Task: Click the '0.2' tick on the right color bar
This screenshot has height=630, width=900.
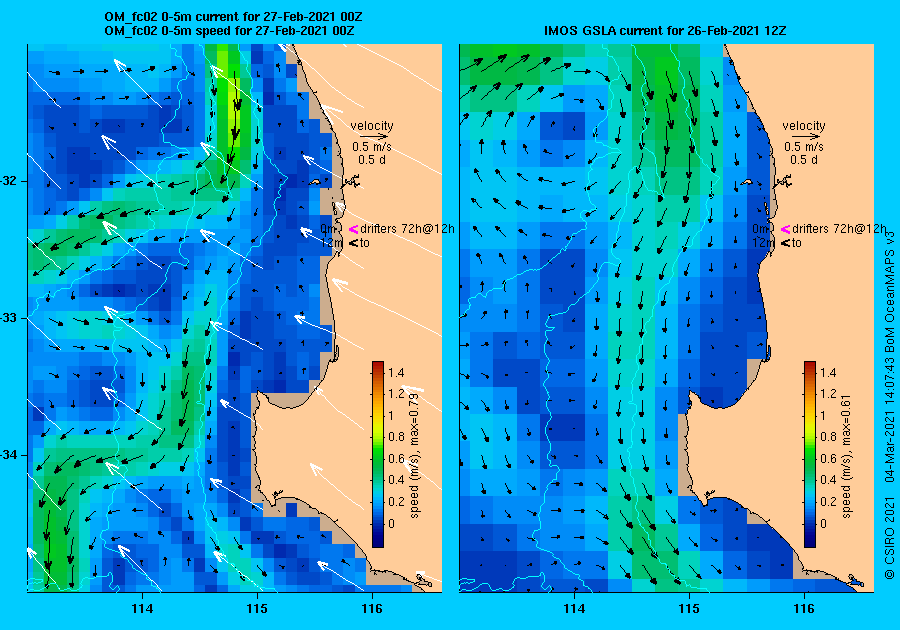Action: (828, 501)
